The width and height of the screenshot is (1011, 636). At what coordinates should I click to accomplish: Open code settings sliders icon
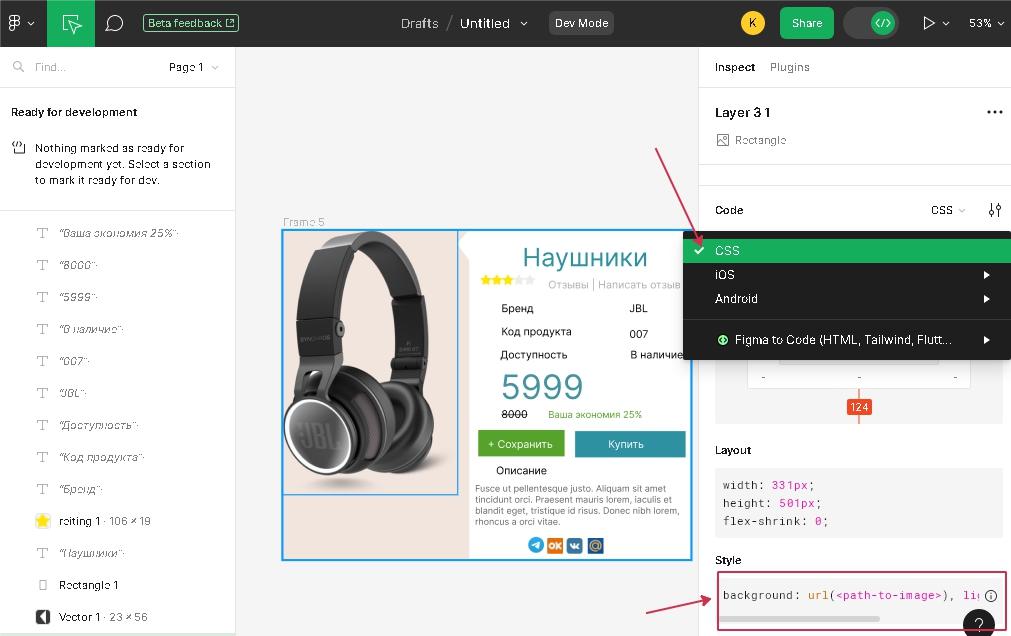pos(994,210)
